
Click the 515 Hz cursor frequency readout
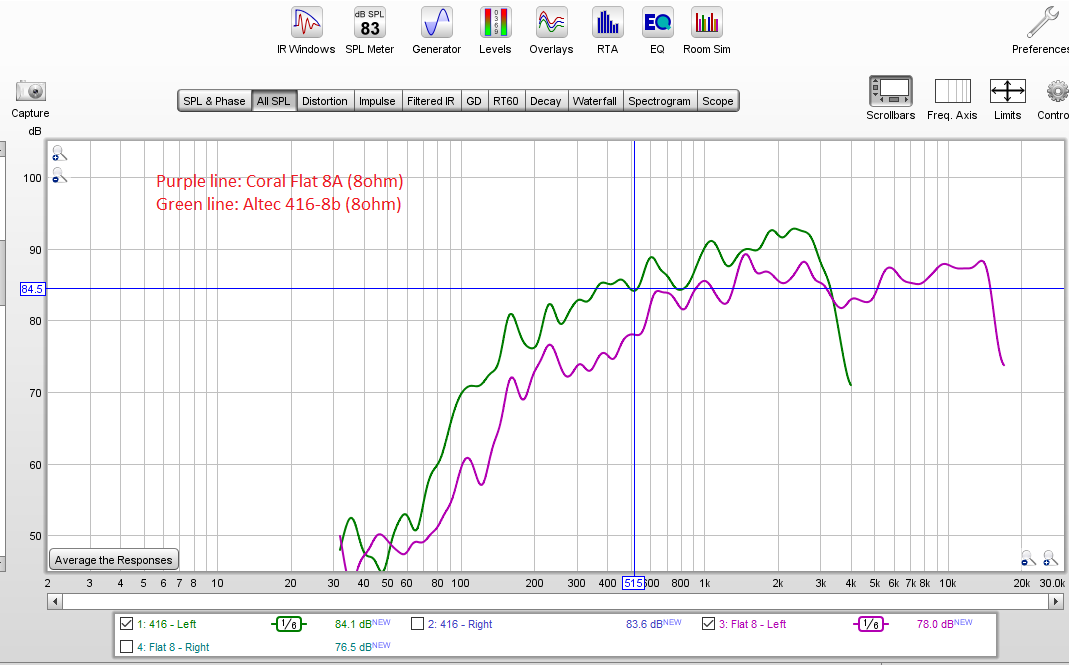[x=633, y=583]
